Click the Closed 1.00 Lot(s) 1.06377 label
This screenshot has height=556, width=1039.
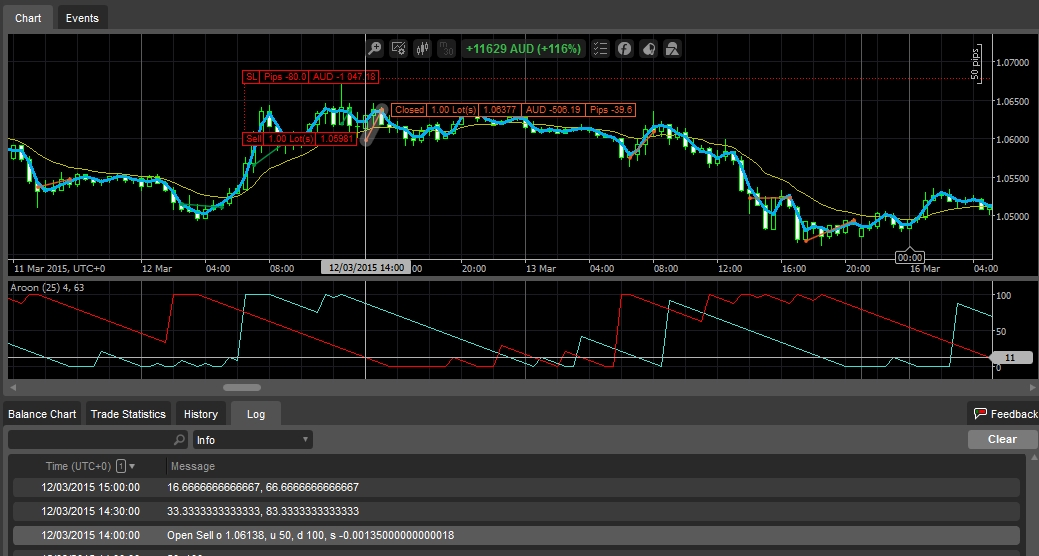coord(456,110)
